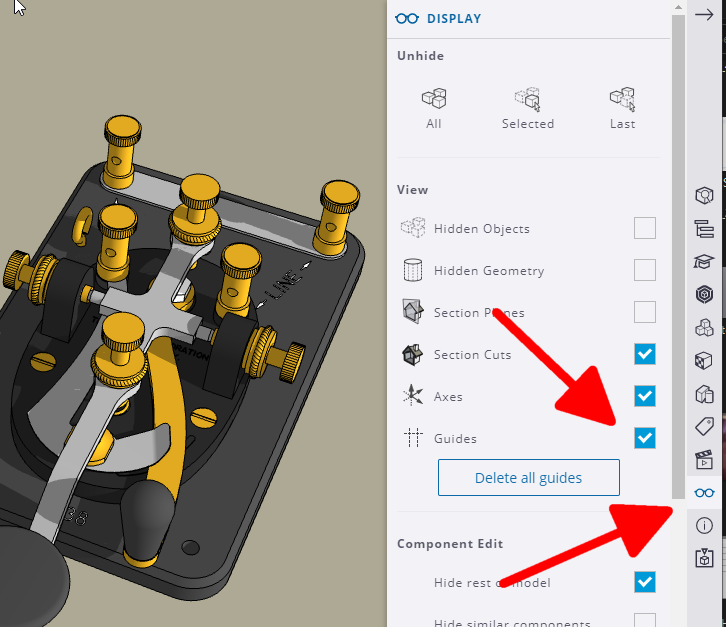Open the Model Info panel icon

pos(704,526)
